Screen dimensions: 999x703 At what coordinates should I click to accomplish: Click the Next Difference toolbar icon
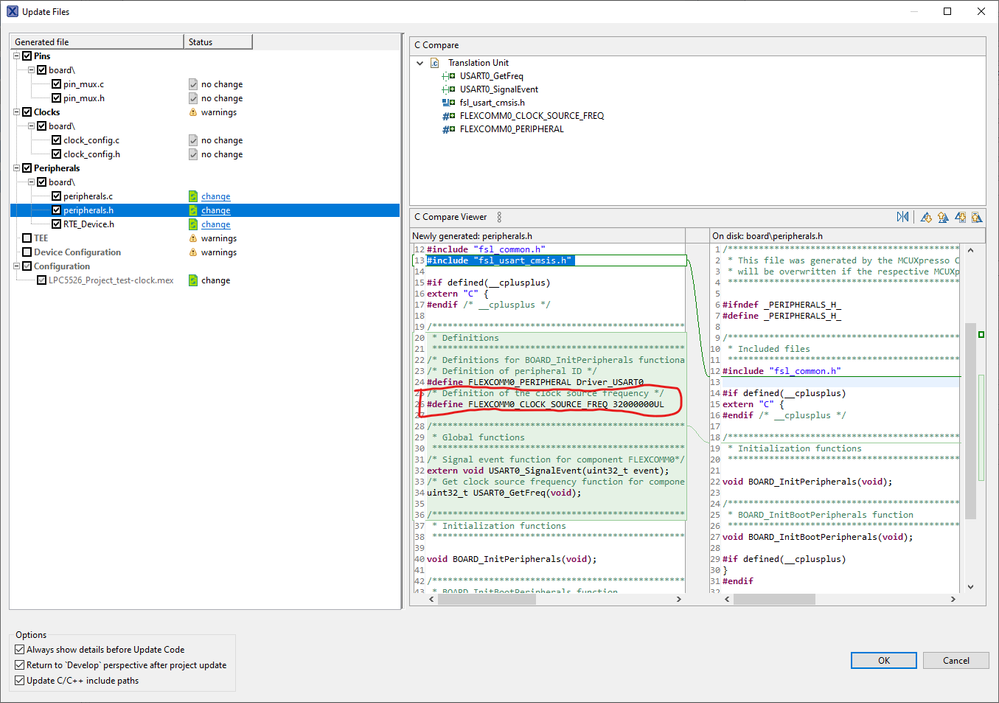pos(926,217)
